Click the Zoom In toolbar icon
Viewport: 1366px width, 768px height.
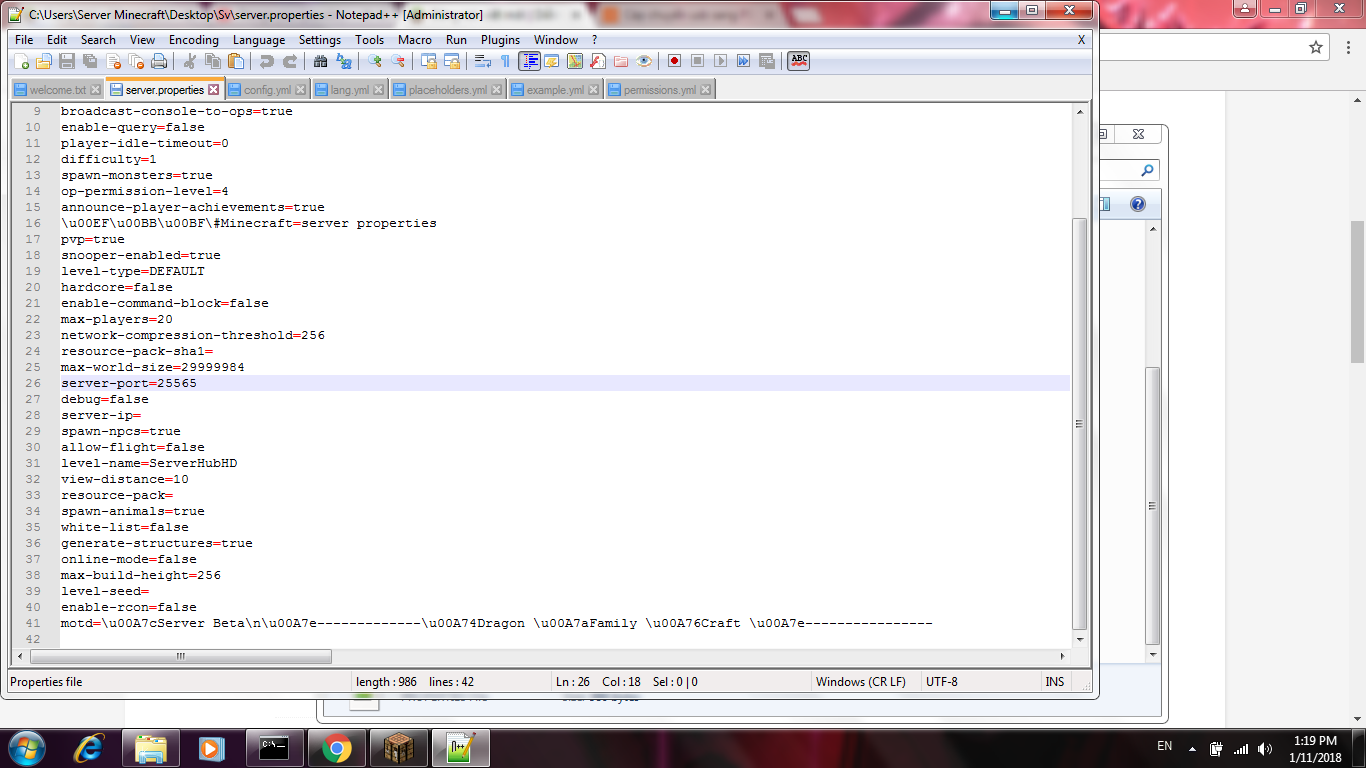pyautogui.click(x=375, y=61)
